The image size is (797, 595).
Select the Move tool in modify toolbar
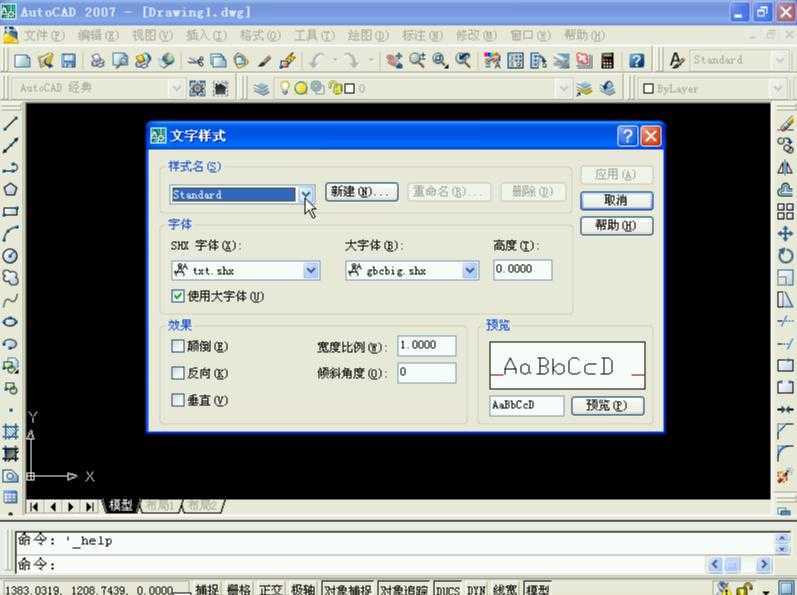click(x=785, y=234)
